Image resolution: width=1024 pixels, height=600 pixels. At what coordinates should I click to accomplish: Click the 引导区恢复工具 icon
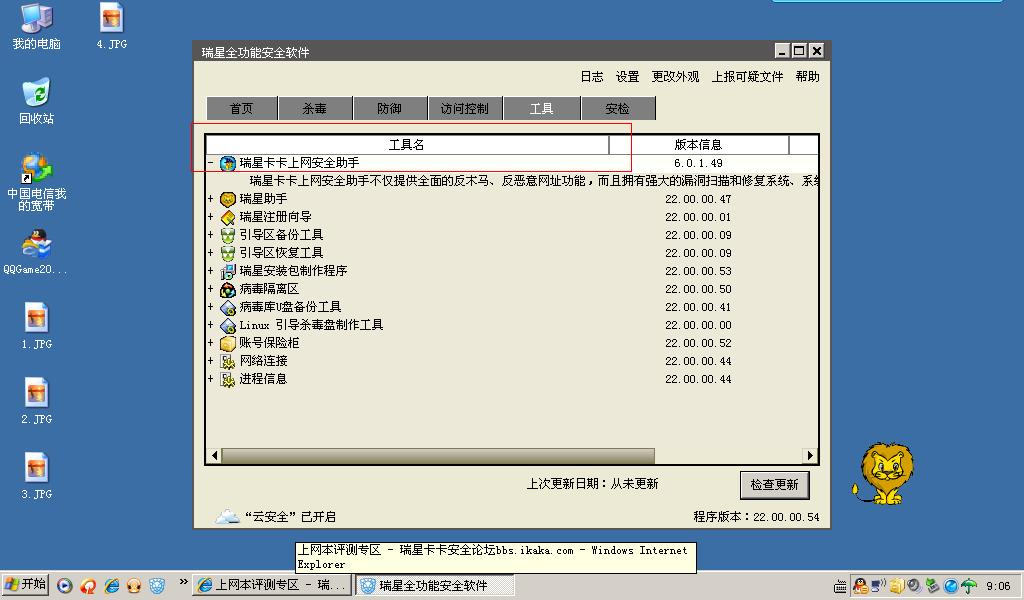tap(227, 253)
